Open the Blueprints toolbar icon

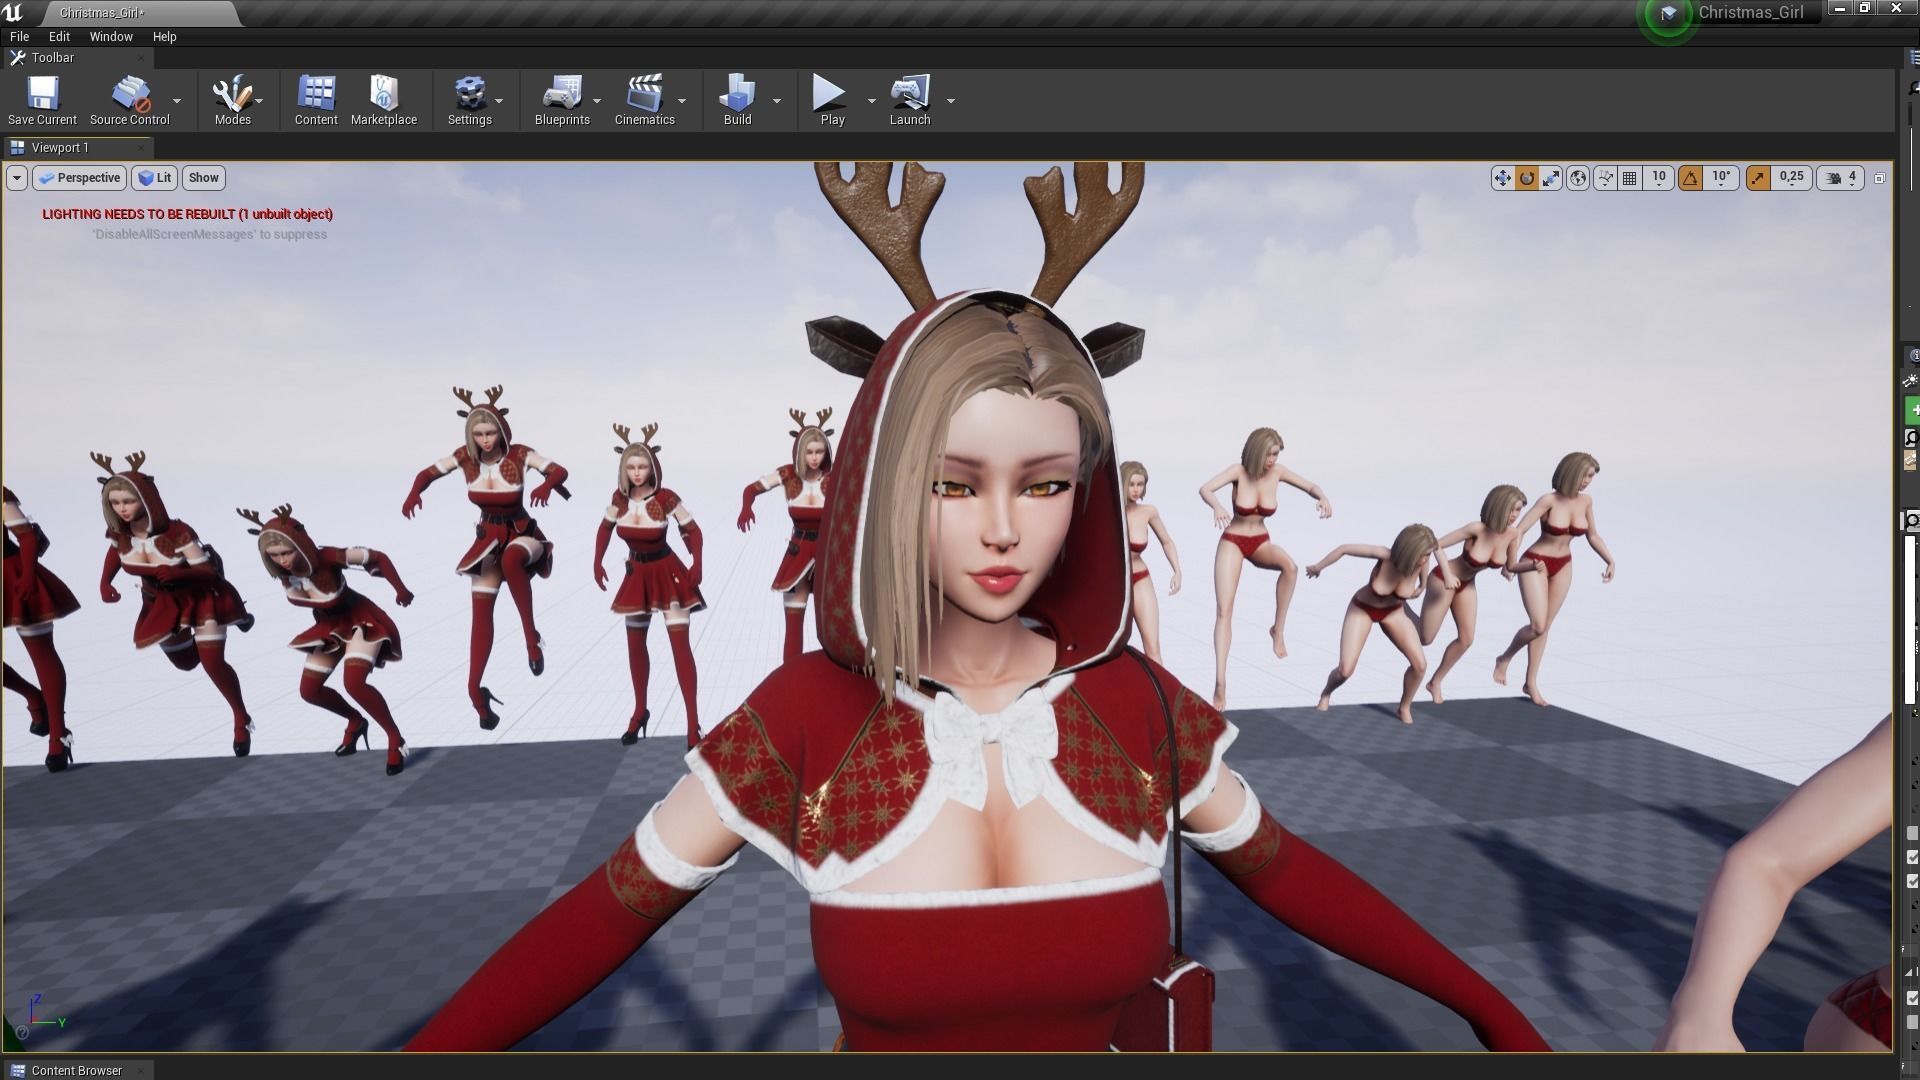tap(562, 93)
